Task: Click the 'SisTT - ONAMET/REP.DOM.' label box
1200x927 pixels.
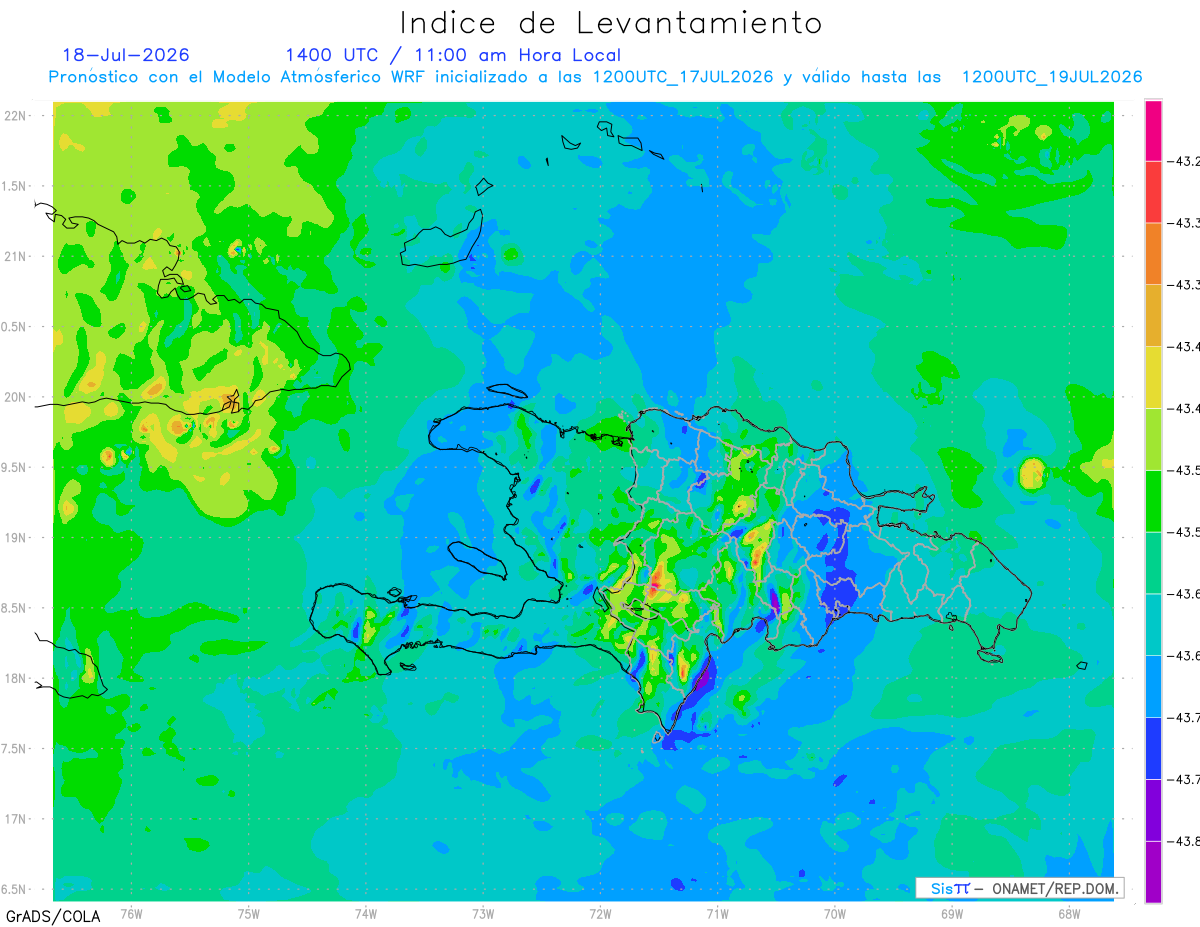Action: (1020, 888)
